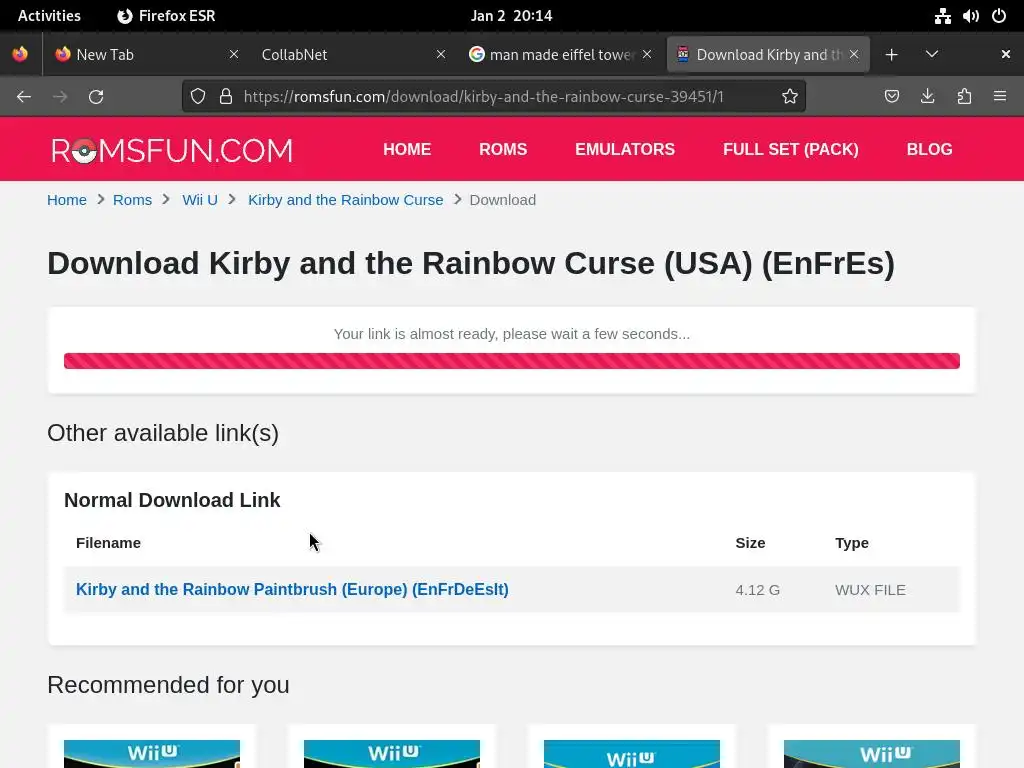This screenshot has height=768, width=1024.
Task: Select the Download Kirby tab
Action: pos(768,54)
